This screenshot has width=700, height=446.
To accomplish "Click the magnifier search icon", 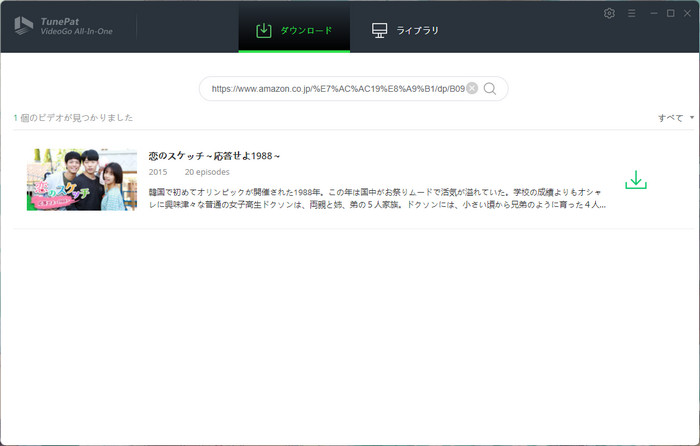I will (490, 88).
